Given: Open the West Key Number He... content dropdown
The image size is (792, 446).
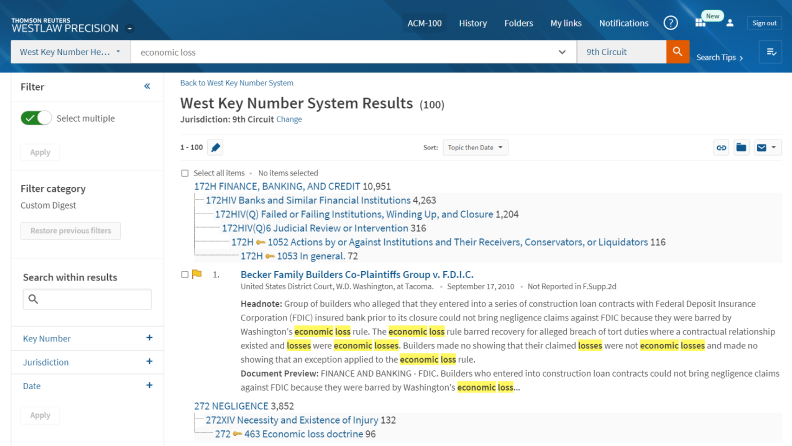Looking at the screenshot, I should (x=71, y=52).
